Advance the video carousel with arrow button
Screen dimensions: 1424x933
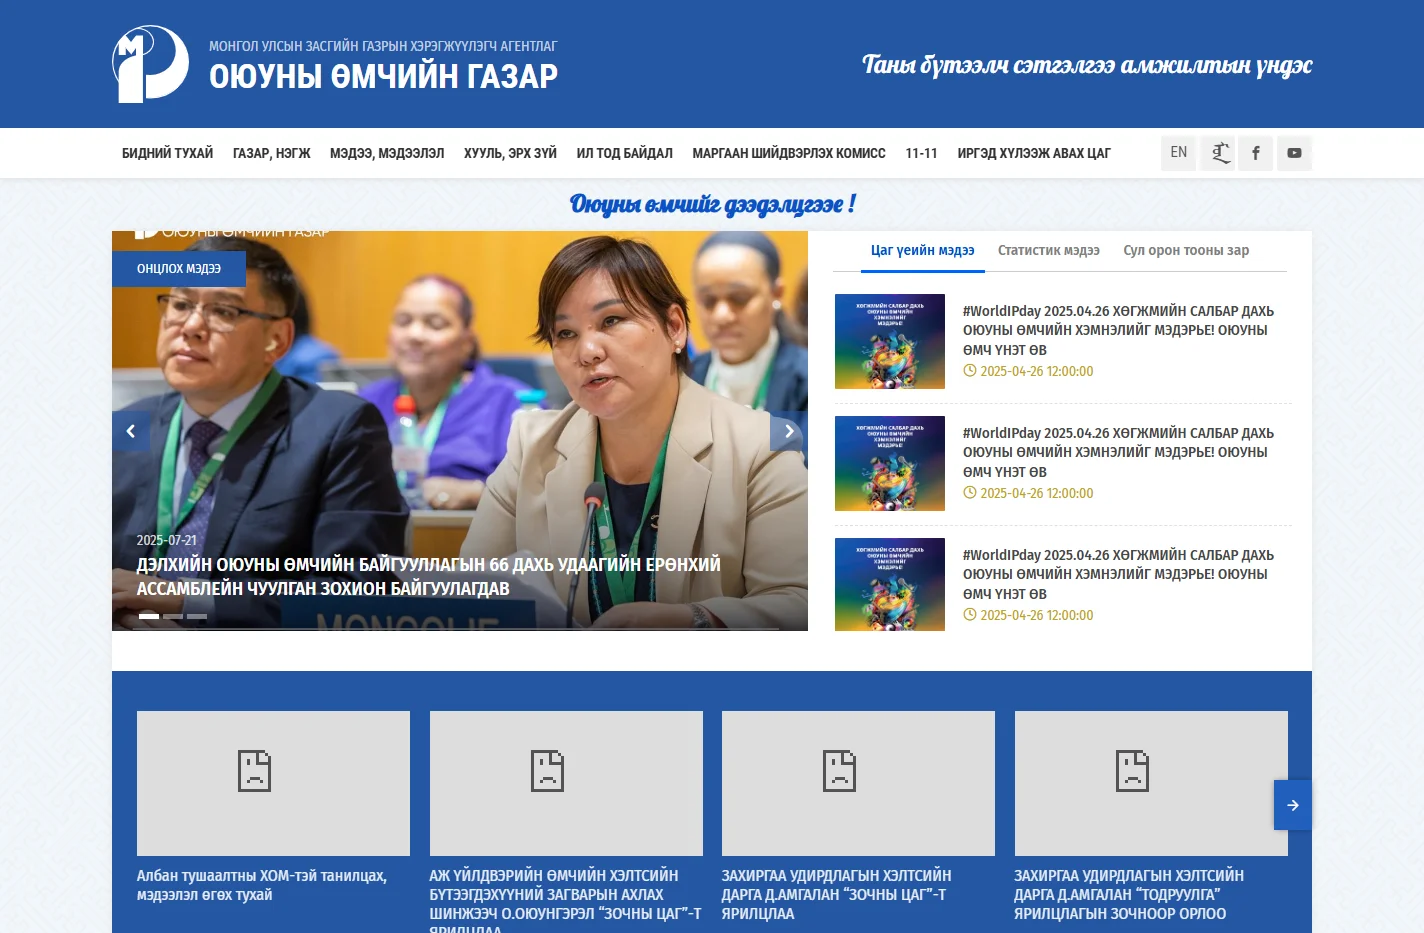pyautogui.click(x=1293, y=805)
